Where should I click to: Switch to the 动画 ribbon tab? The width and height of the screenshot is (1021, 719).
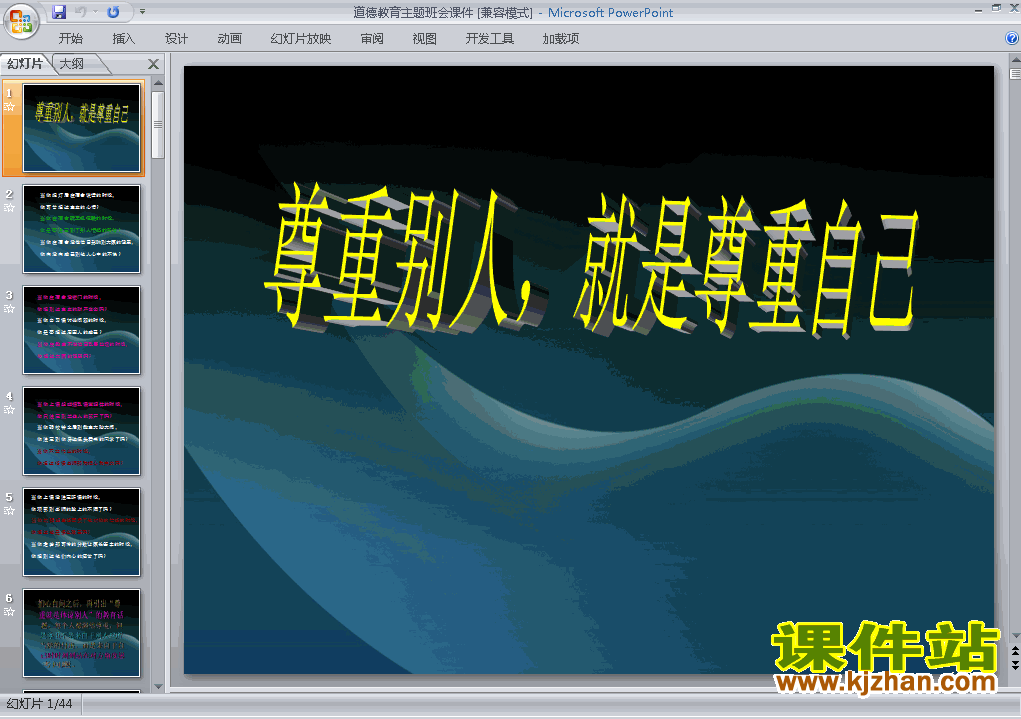pyautogui.click(x=229, y=38)
